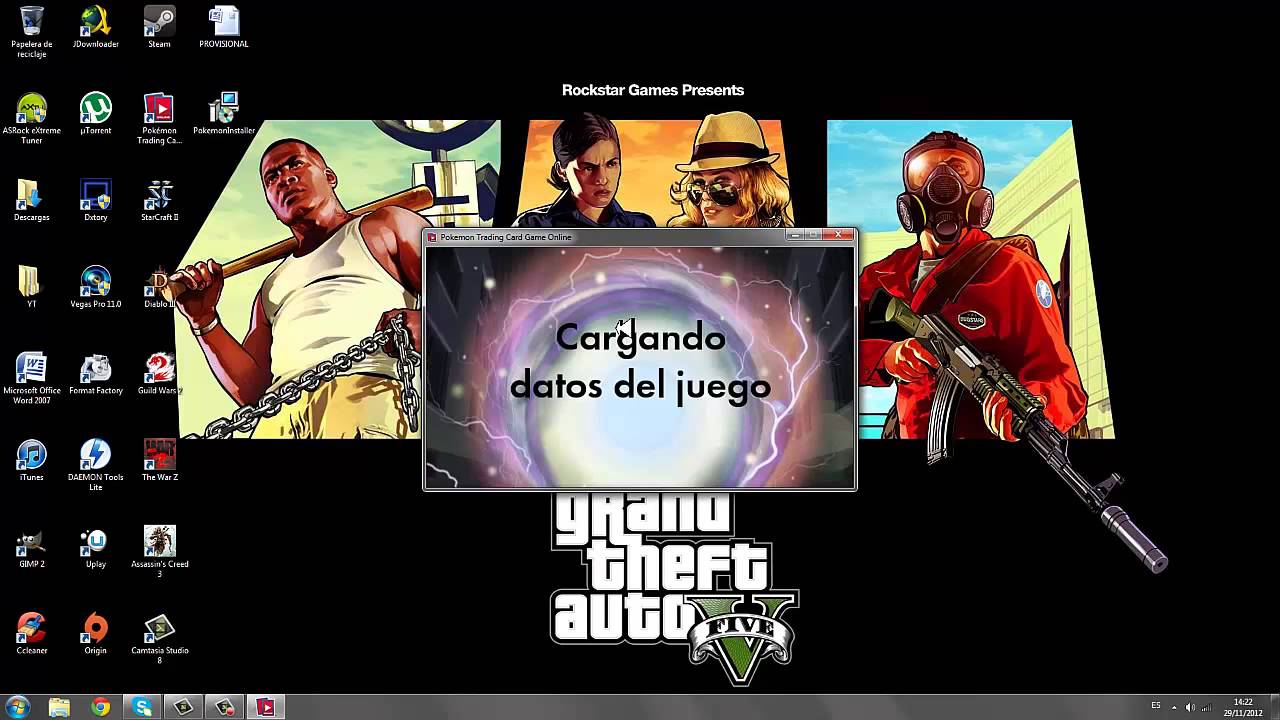Select the µTorrent desktop icon
The height and width of the screenshot is (720, 1280).
tap(96, 114)
